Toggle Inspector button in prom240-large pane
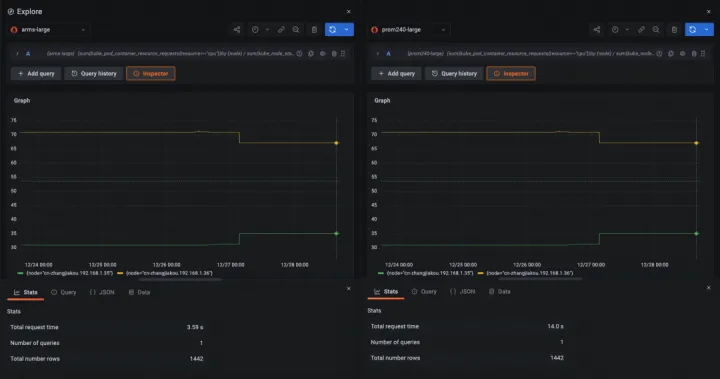 [511, 74]
